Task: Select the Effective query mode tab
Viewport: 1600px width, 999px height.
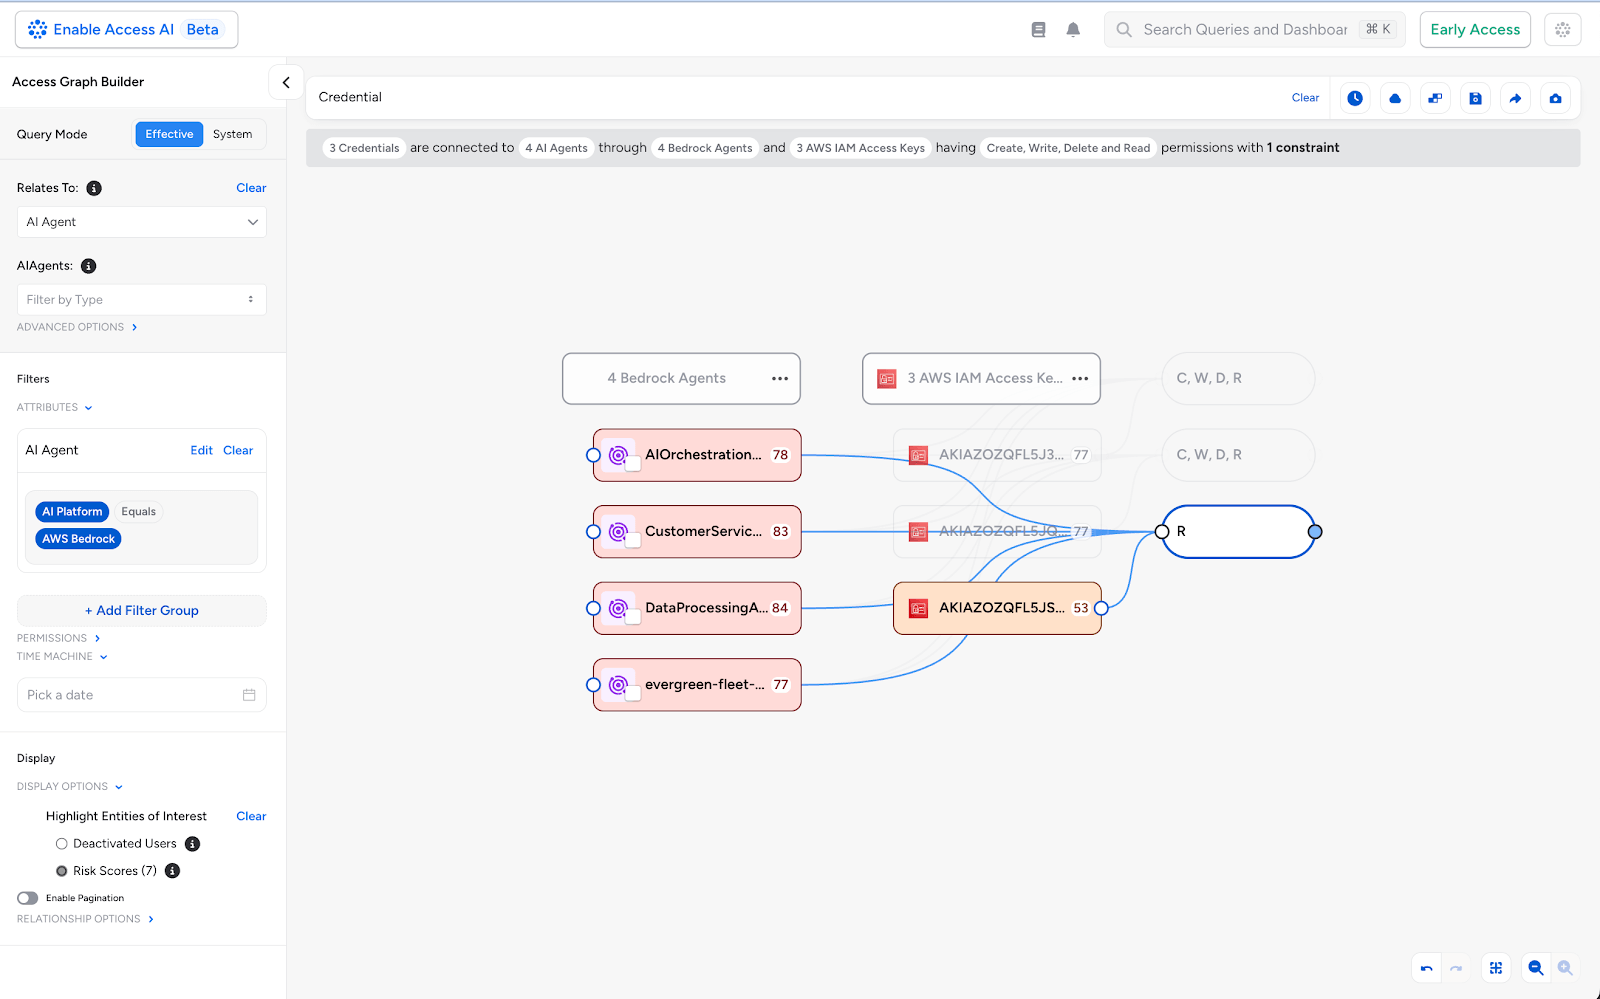Action: coord(169,134)
